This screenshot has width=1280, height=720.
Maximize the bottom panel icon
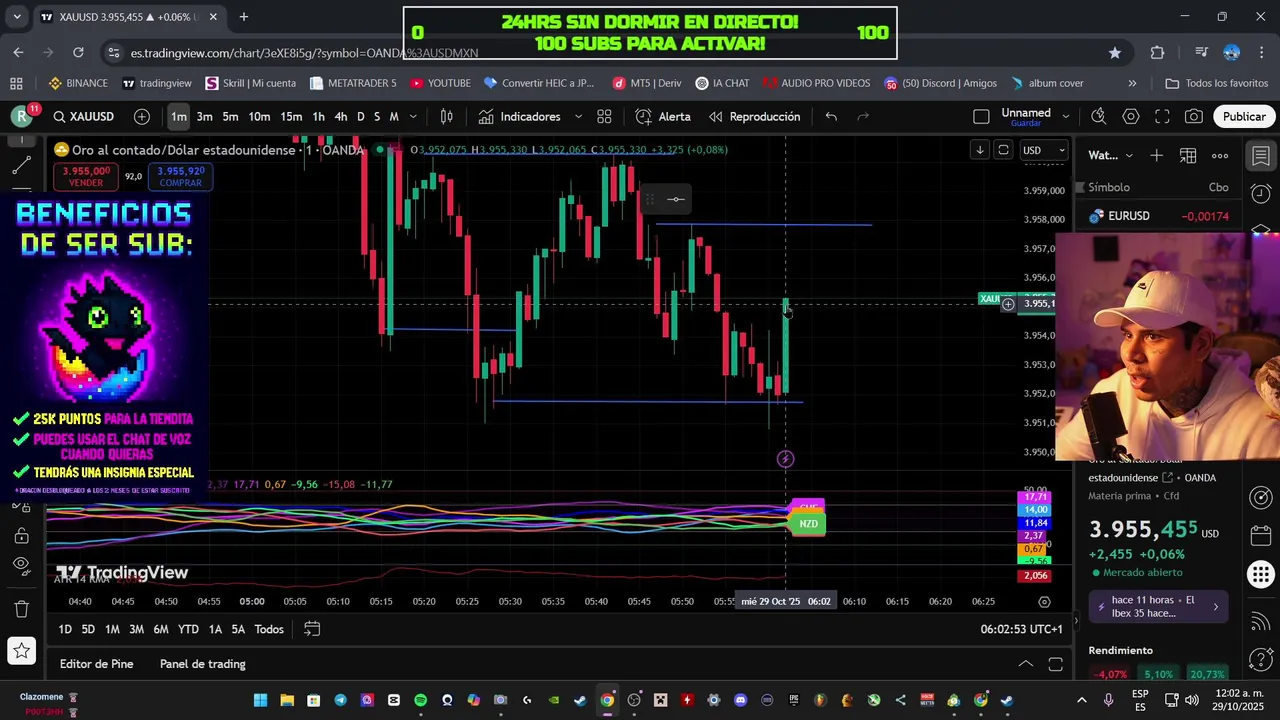(1055, 664)
